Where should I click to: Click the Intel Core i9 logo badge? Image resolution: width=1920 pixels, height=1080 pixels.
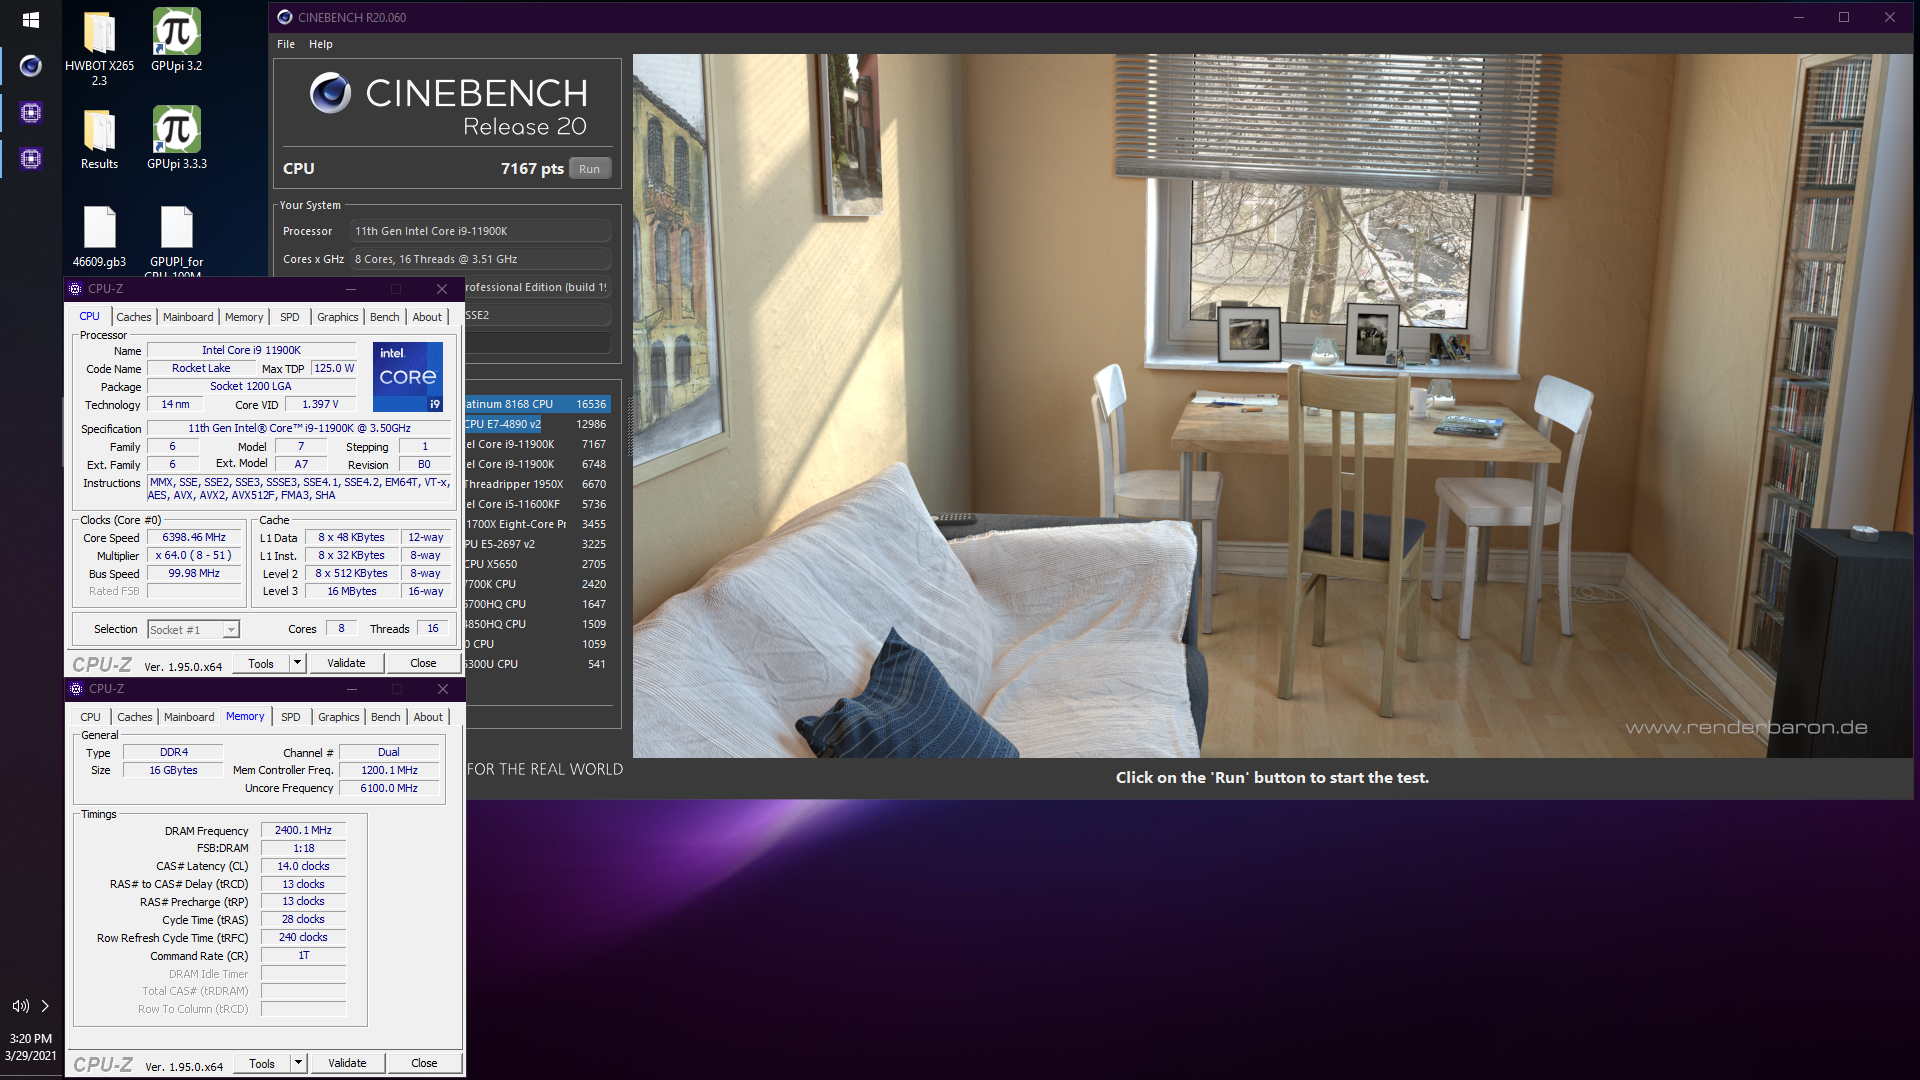(x=408, y=377)
